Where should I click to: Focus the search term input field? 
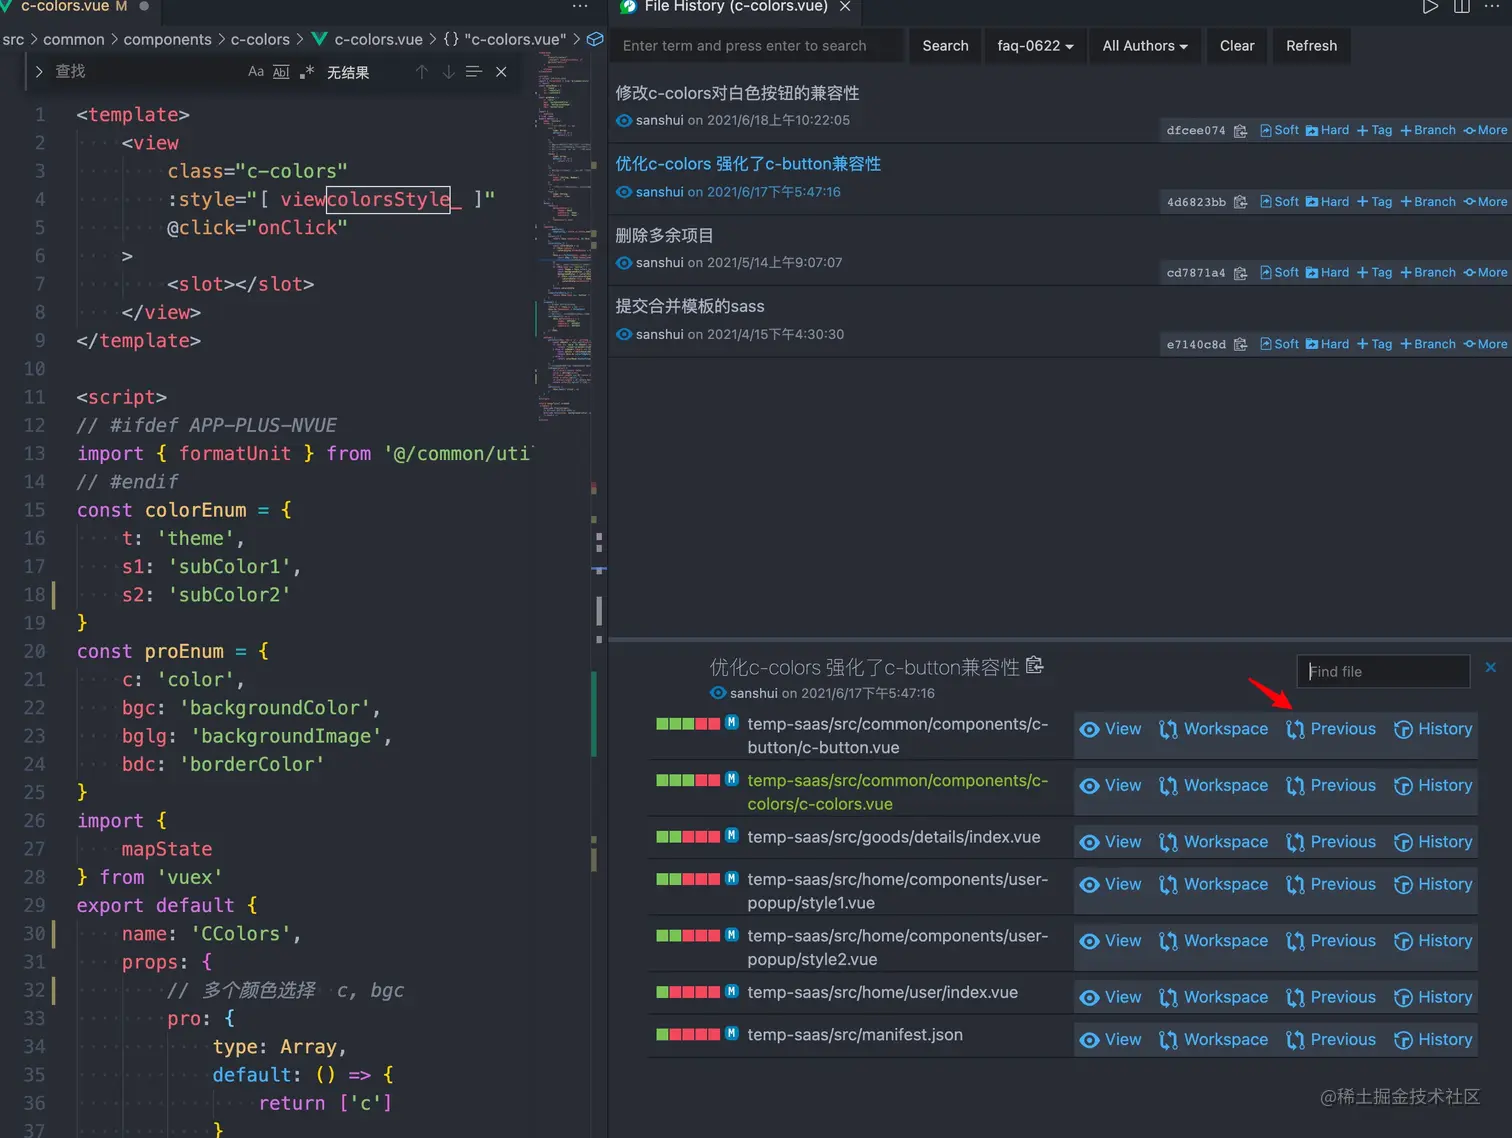pyautogui.click(x=758, y=46)
